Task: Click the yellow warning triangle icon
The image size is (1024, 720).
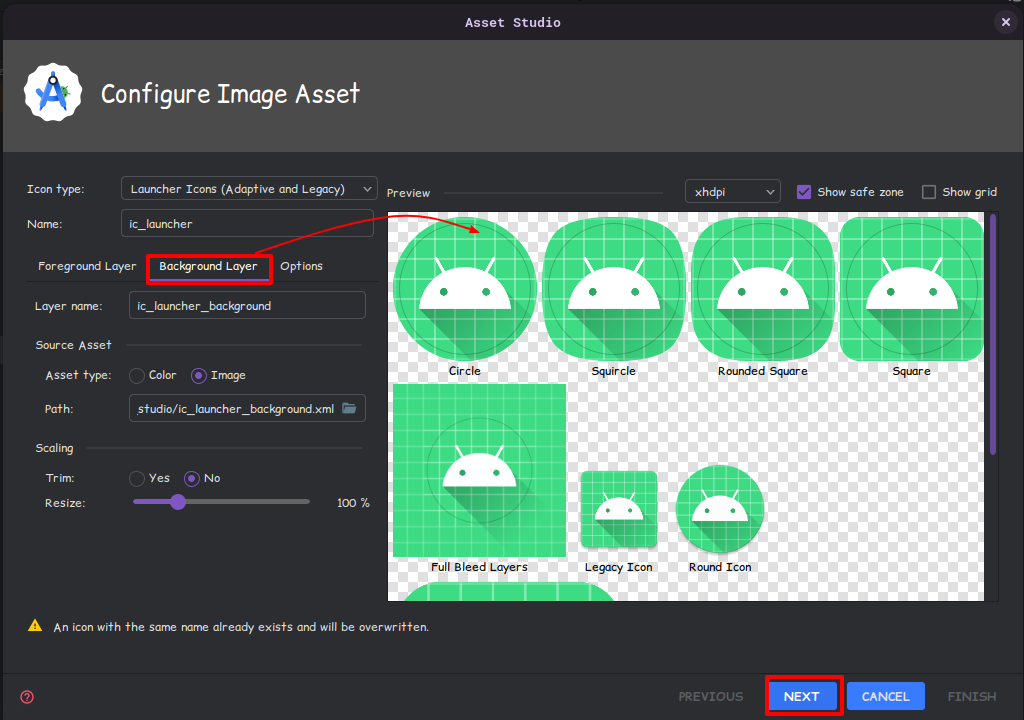Action: (x=35, y=626)
